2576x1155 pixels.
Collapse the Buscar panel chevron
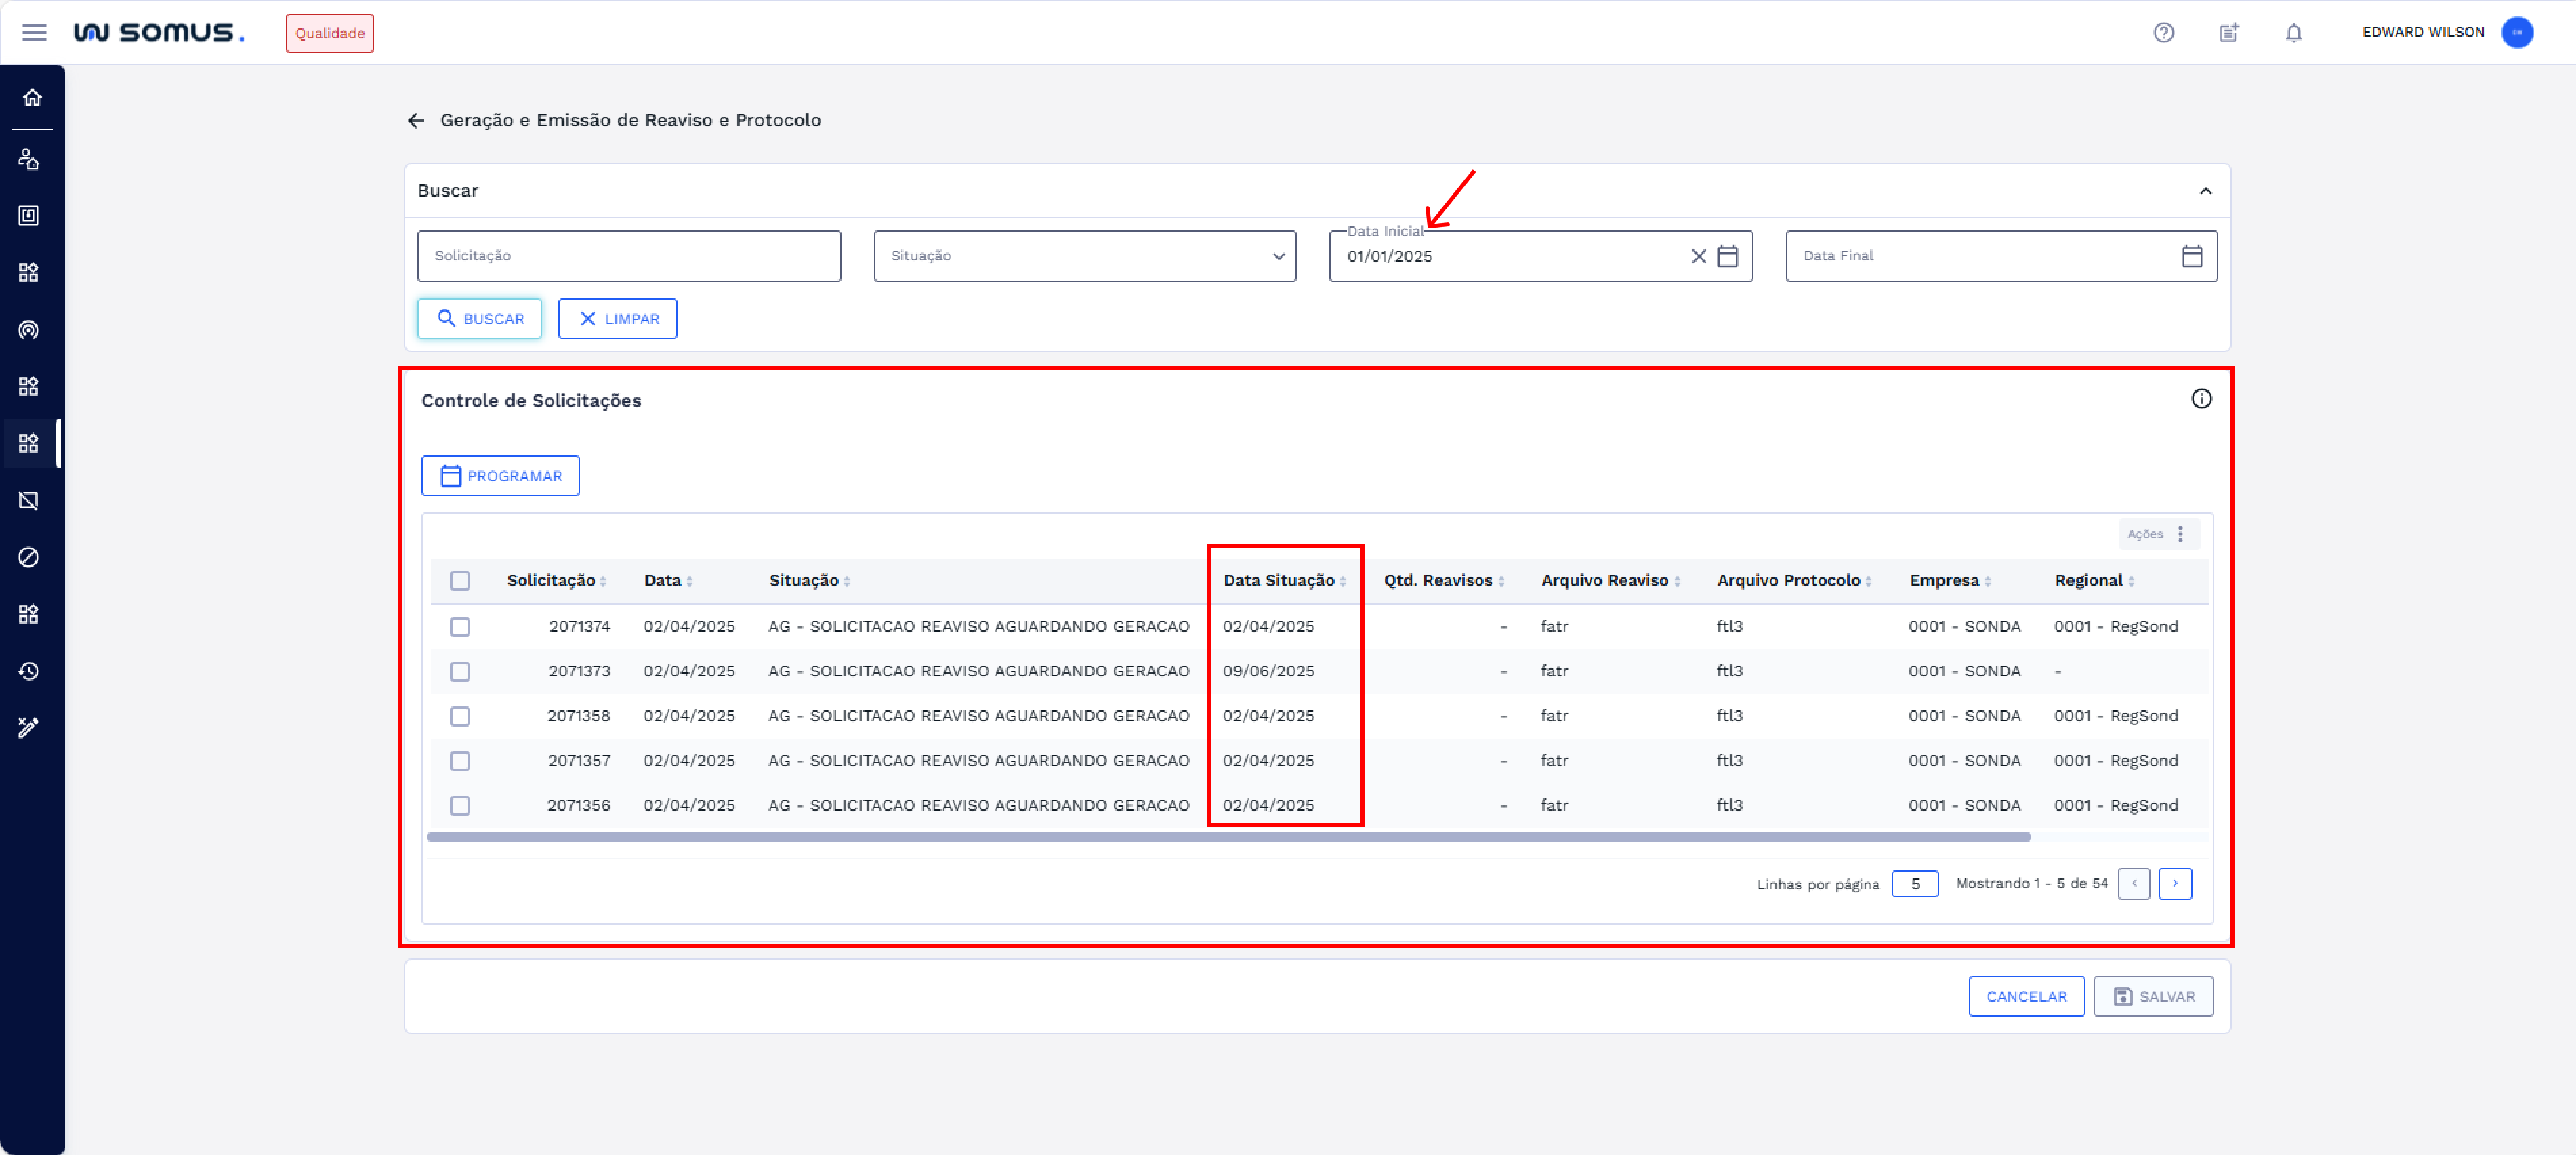click(x=2205, y=191)
